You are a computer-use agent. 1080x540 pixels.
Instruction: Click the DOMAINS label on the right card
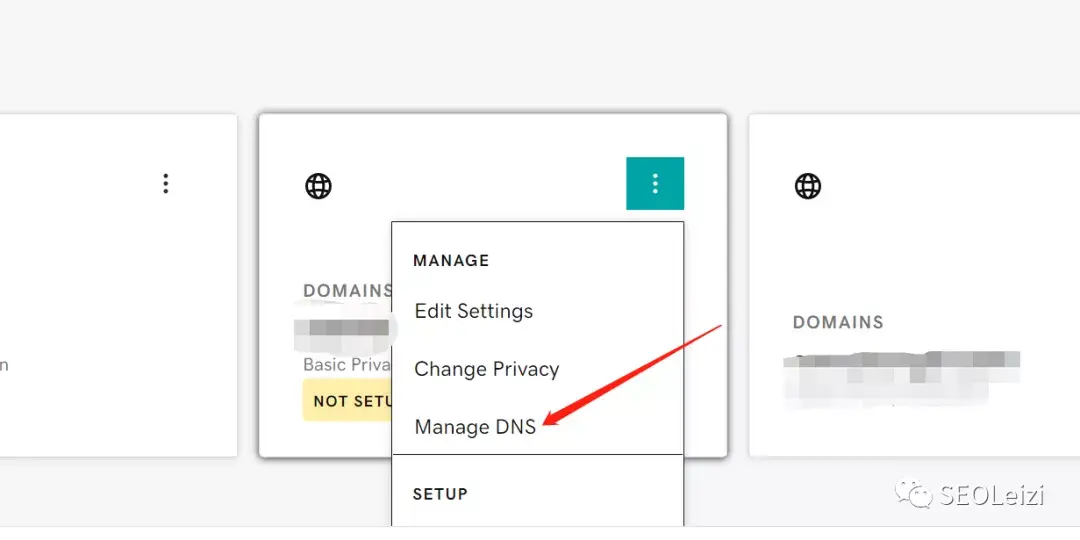pos(838,323)
